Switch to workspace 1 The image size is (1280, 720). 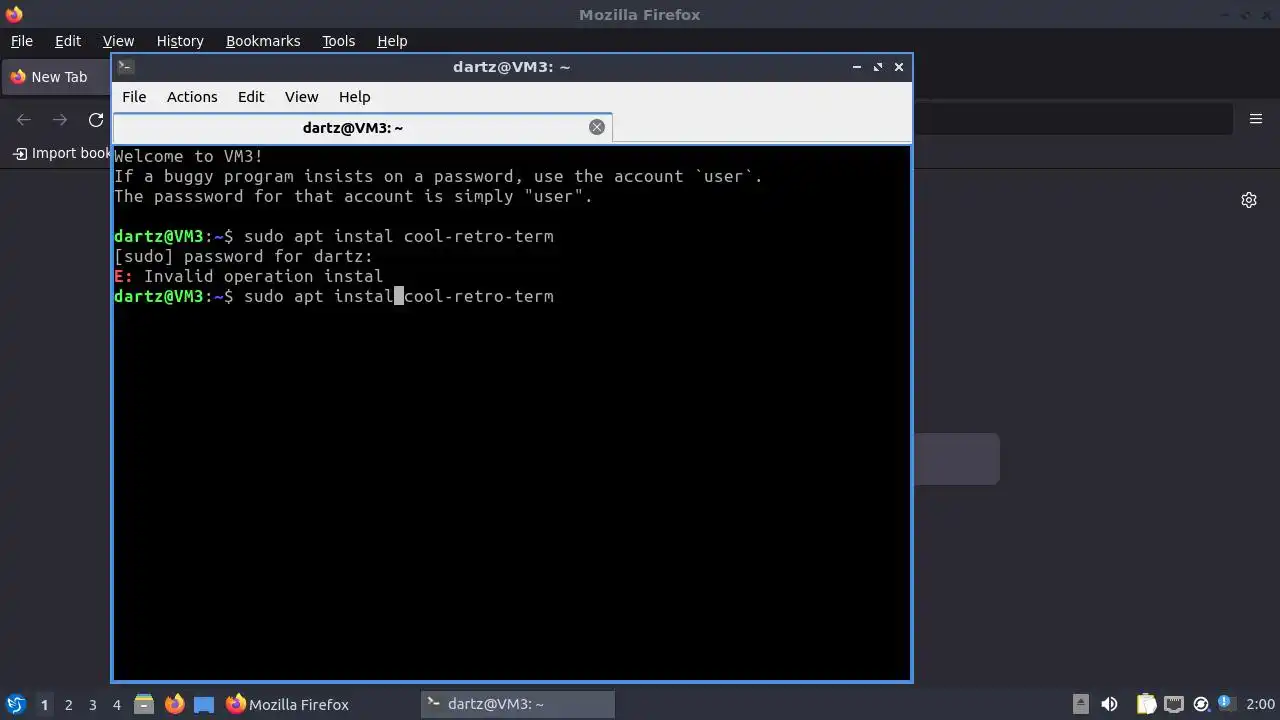click(x=44, y=705)
